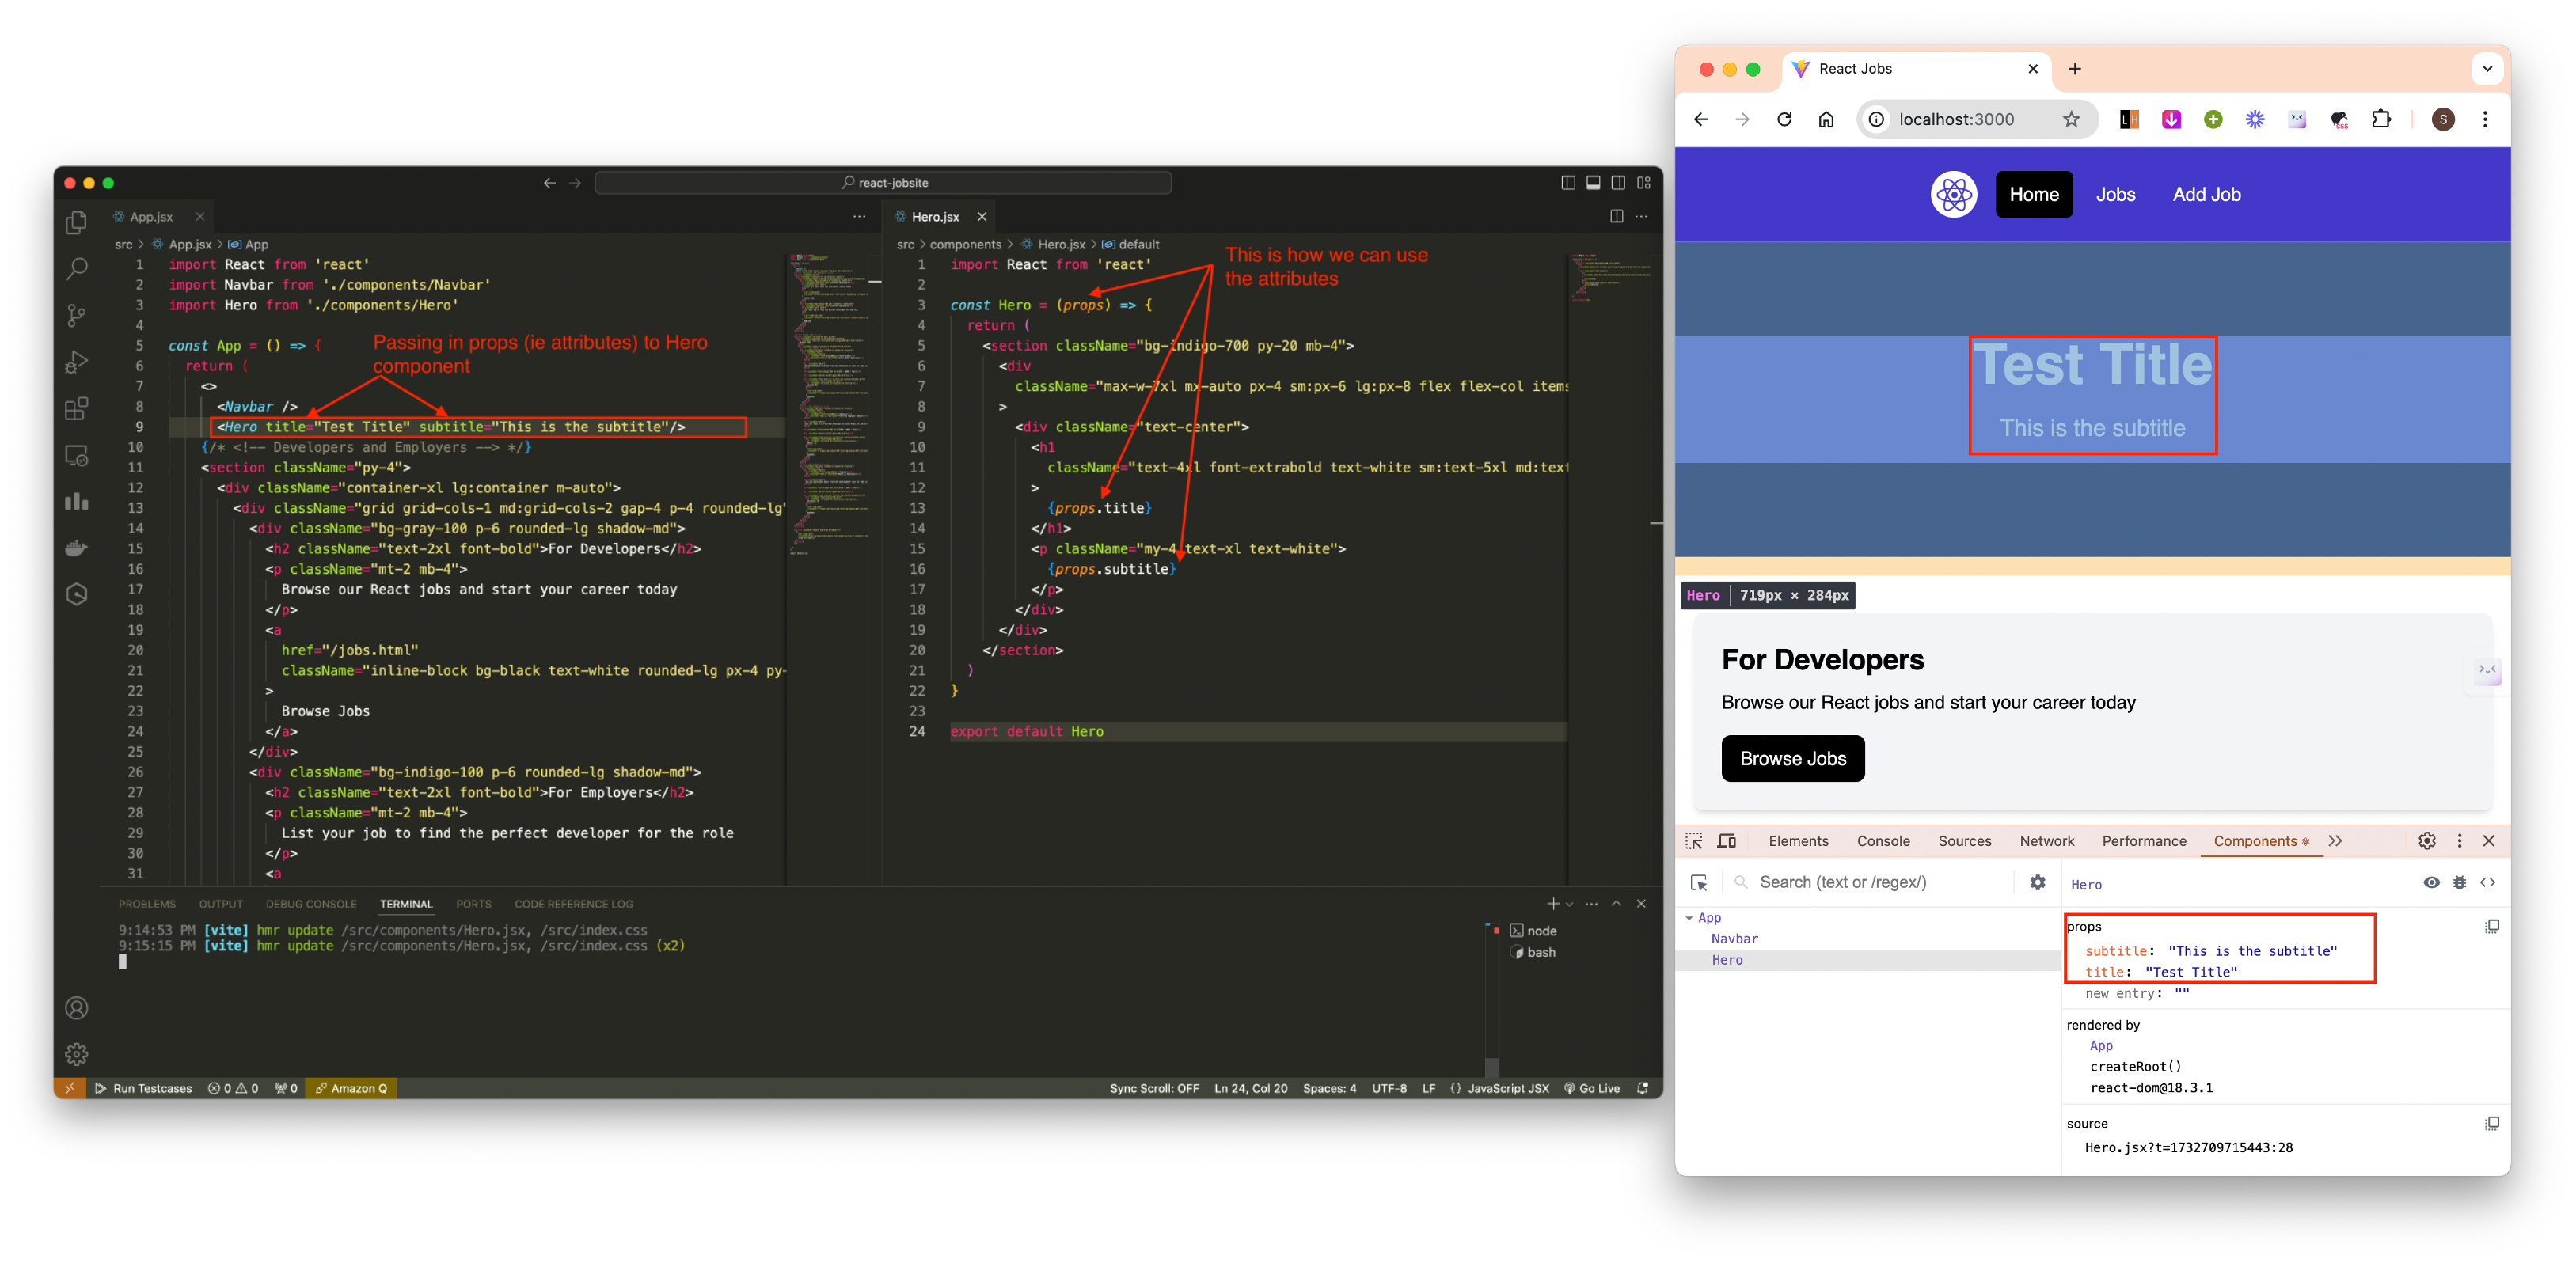Image resolution: width=2576 pixels, height=1263 pixels.
Task: Open React Components view settings gear
Action: [2037, 882]
